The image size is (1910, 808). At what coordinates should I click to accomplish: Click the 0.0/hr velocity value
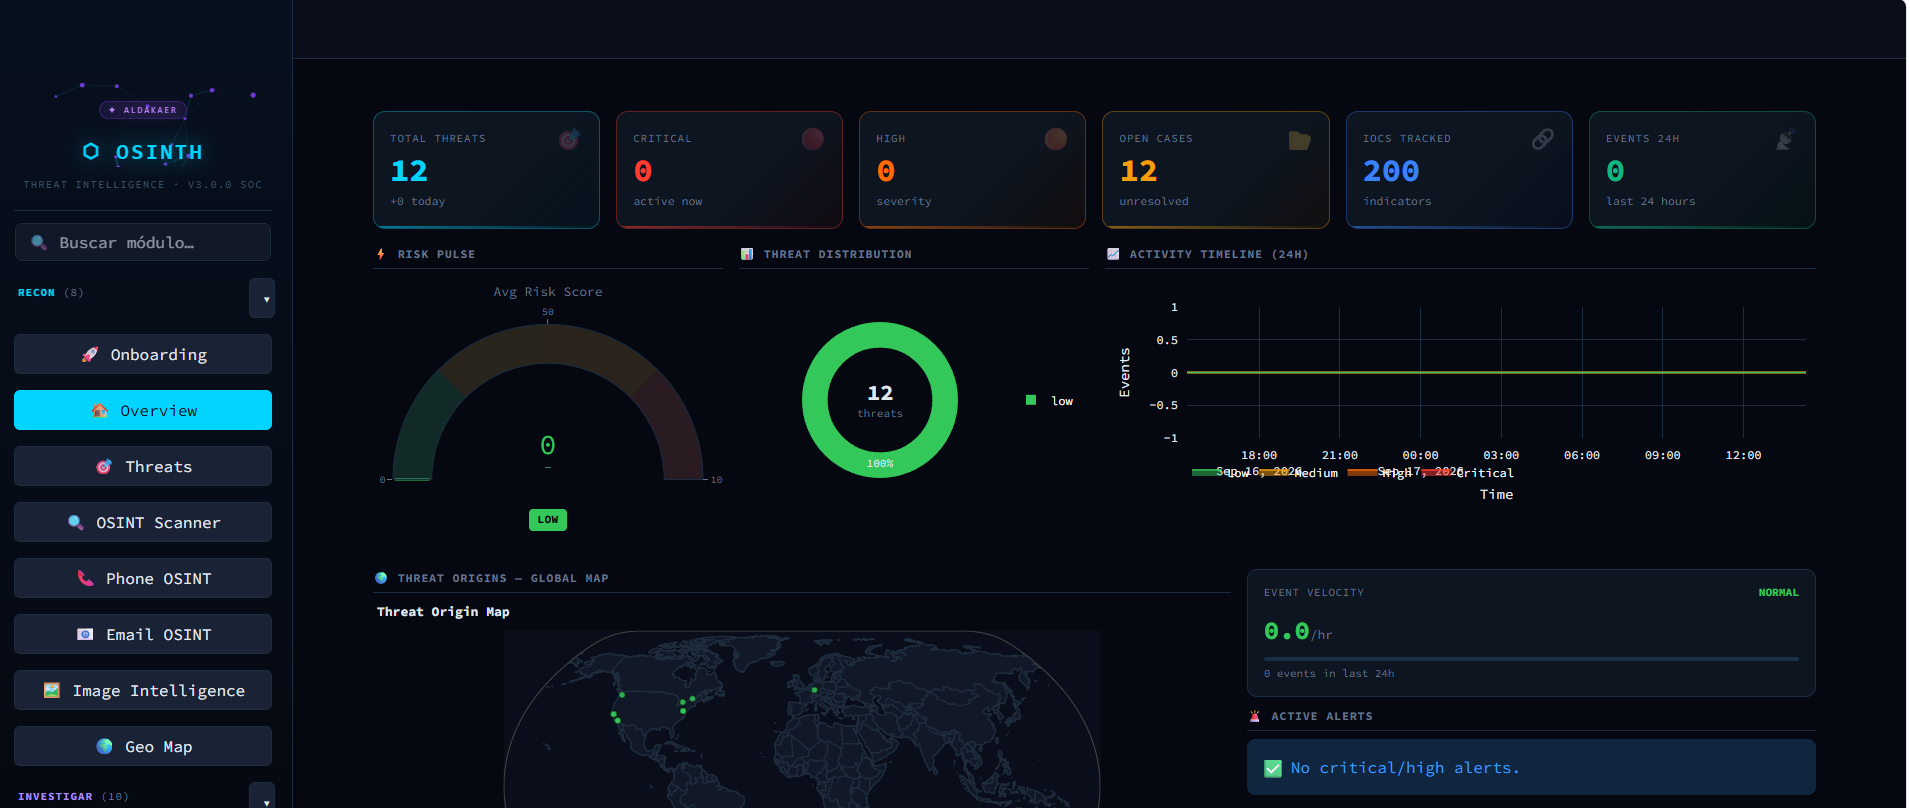tap(1297, 632)
